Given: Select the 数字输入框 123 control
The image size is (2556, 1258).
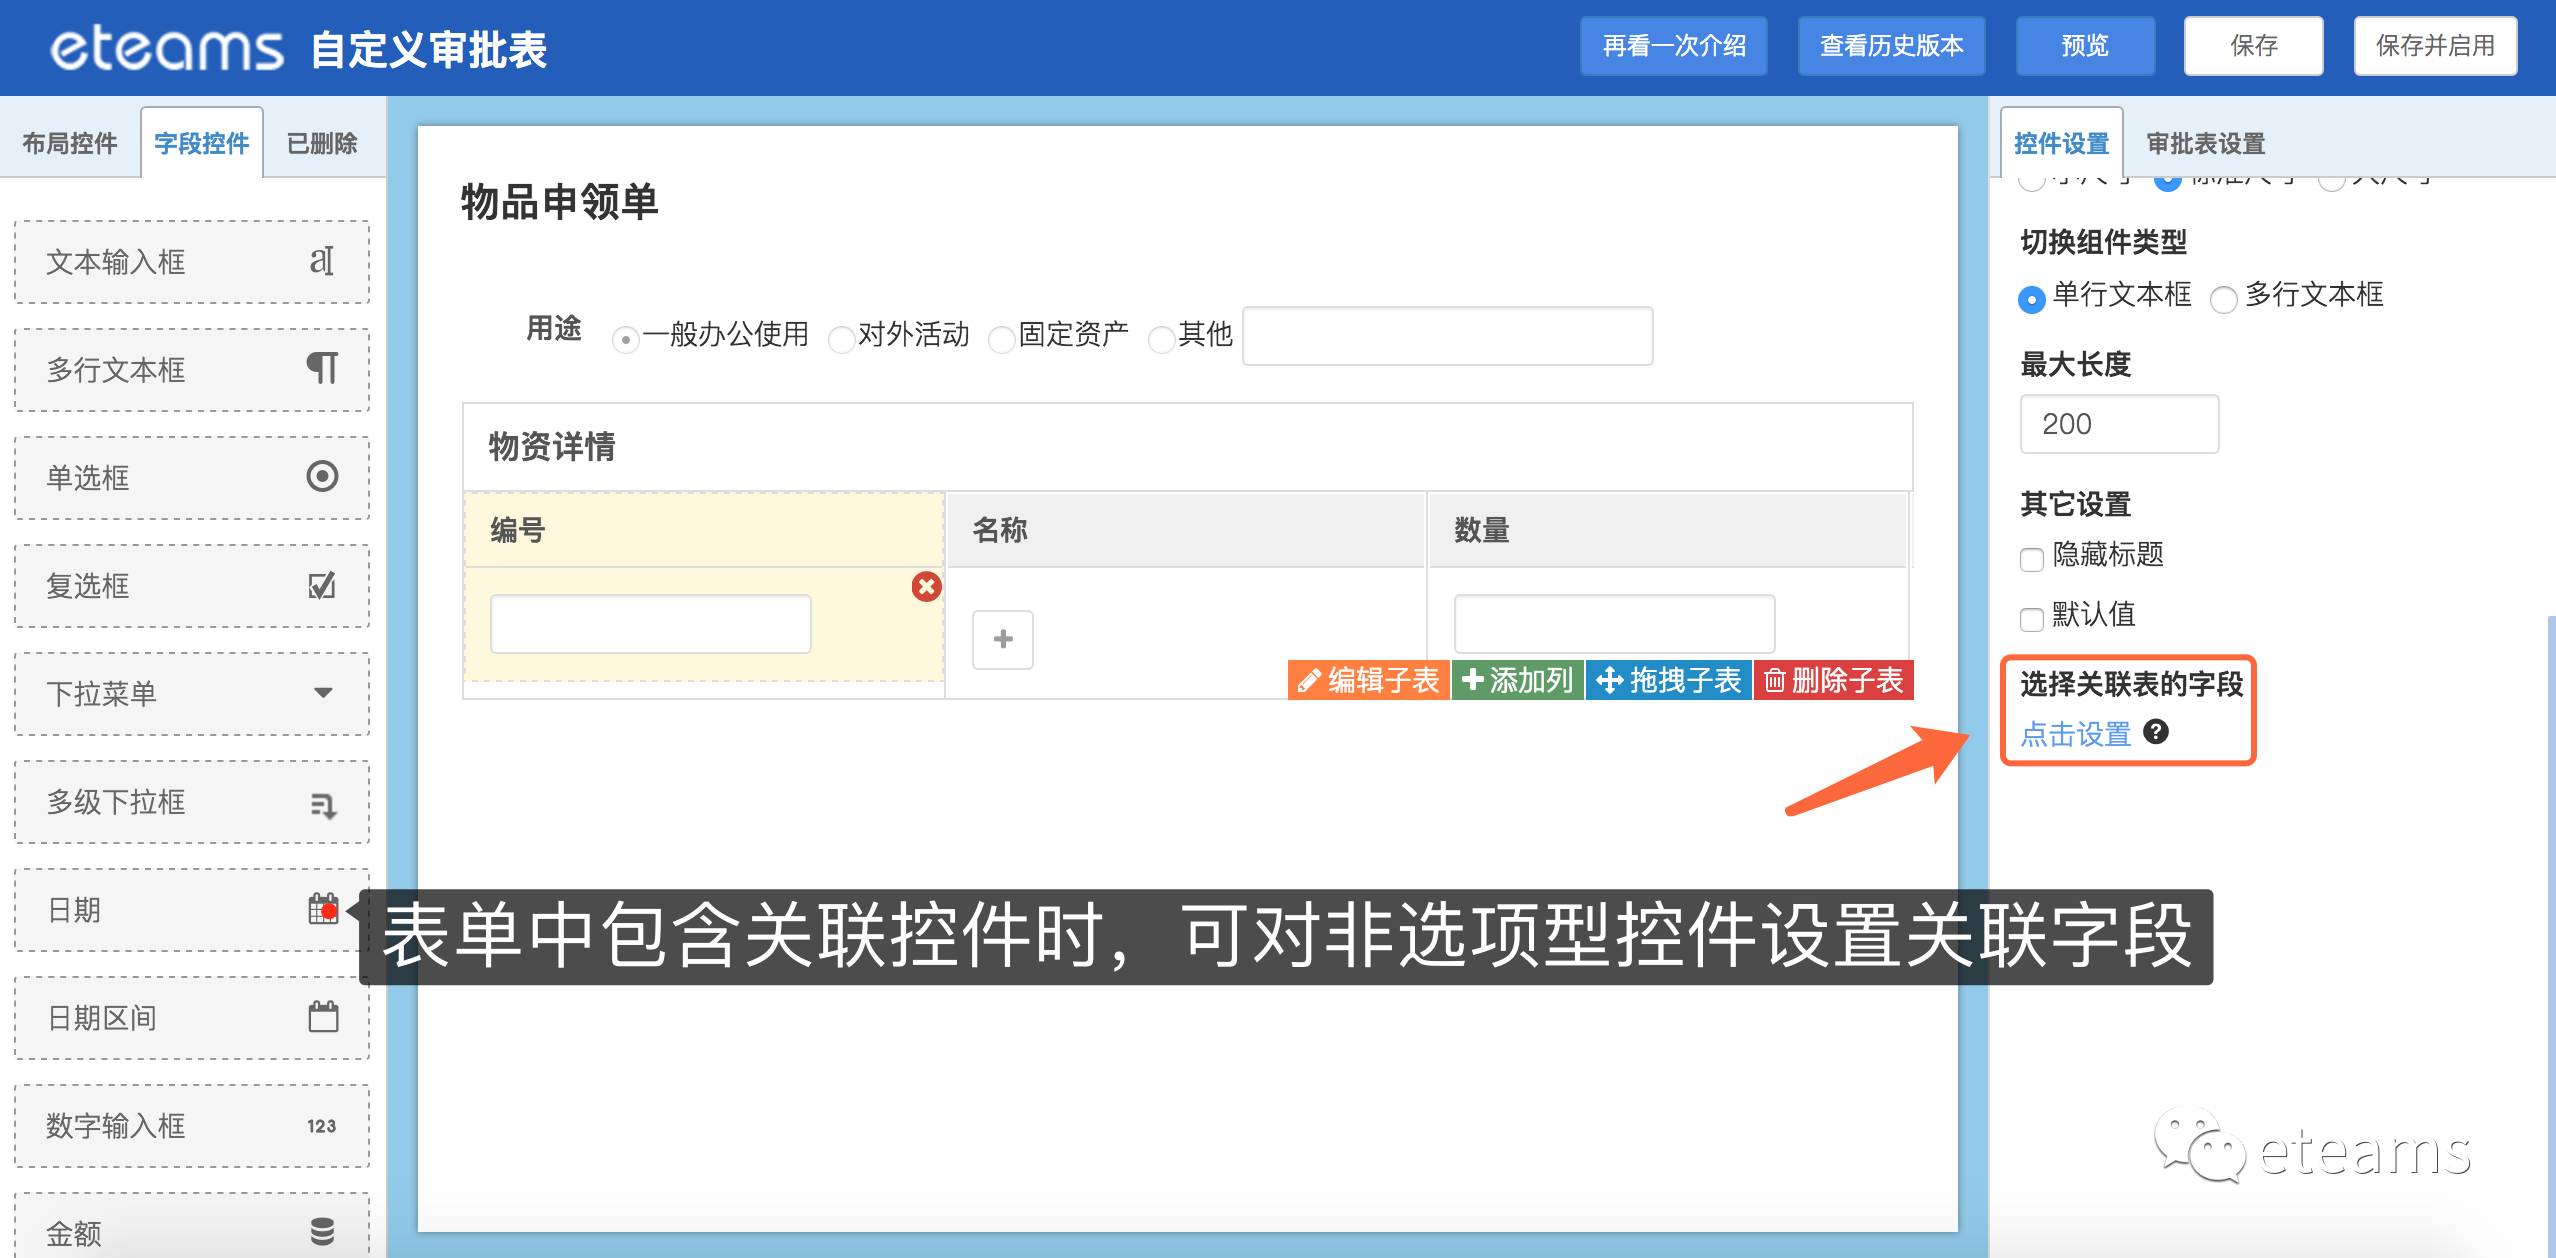Looking at the screenshot, I should (x=191, y=1126).
